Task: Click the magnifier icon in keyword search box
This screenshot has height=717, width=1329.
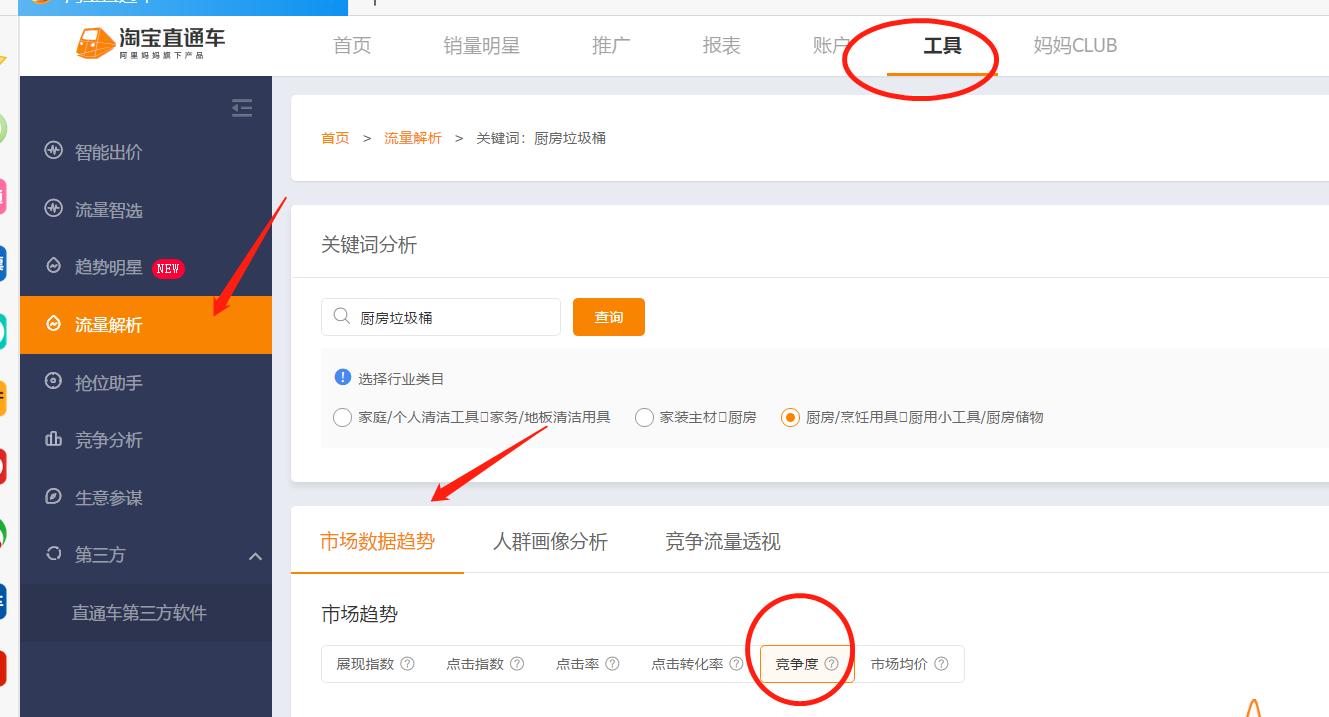Action: (340, 316)
